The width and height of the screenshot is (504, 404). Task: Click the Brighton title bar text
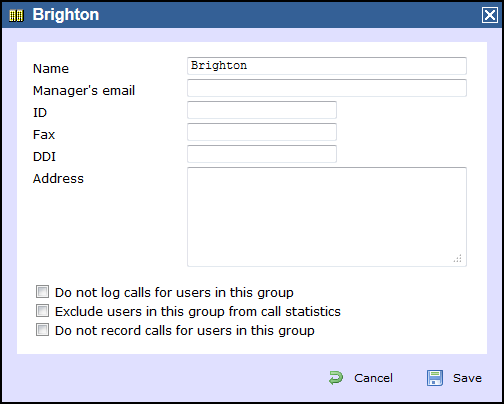tap(66, 15)
